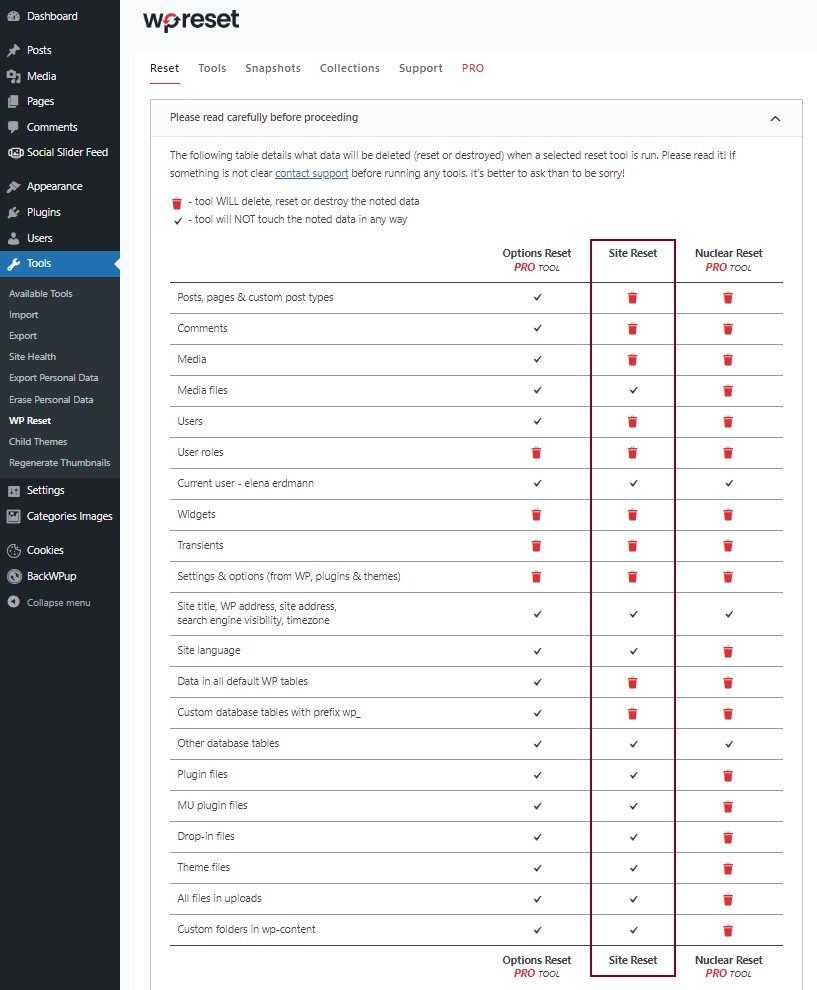Screen dimensions: 817x990
Task: Open the Appearance brush icon
Action: 14,186
